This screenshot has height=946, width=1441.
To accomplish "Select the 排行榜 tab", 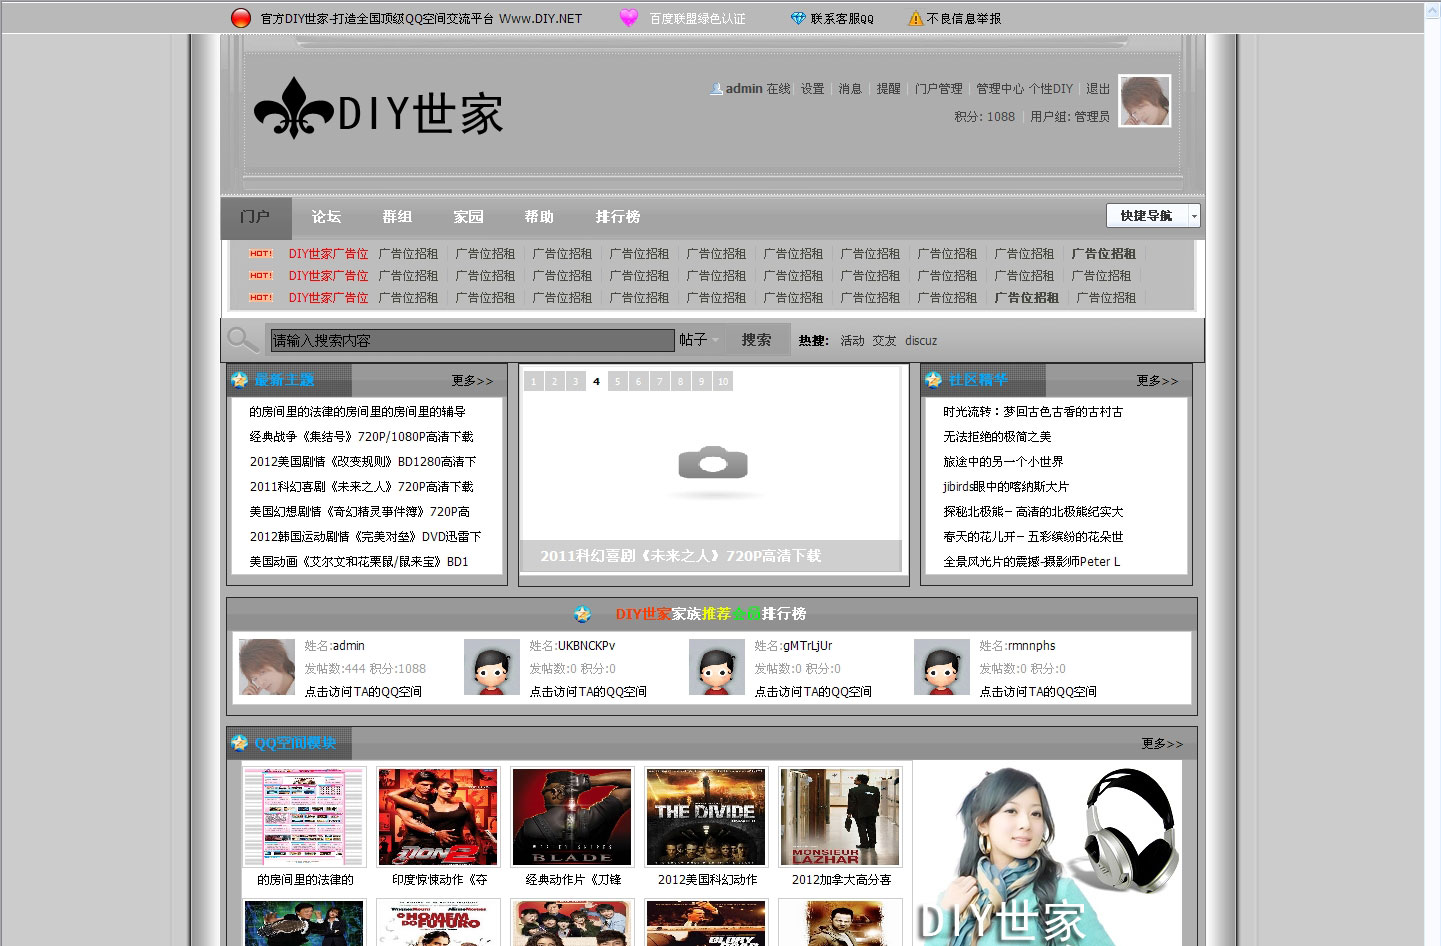I will [x=617, y=217].
